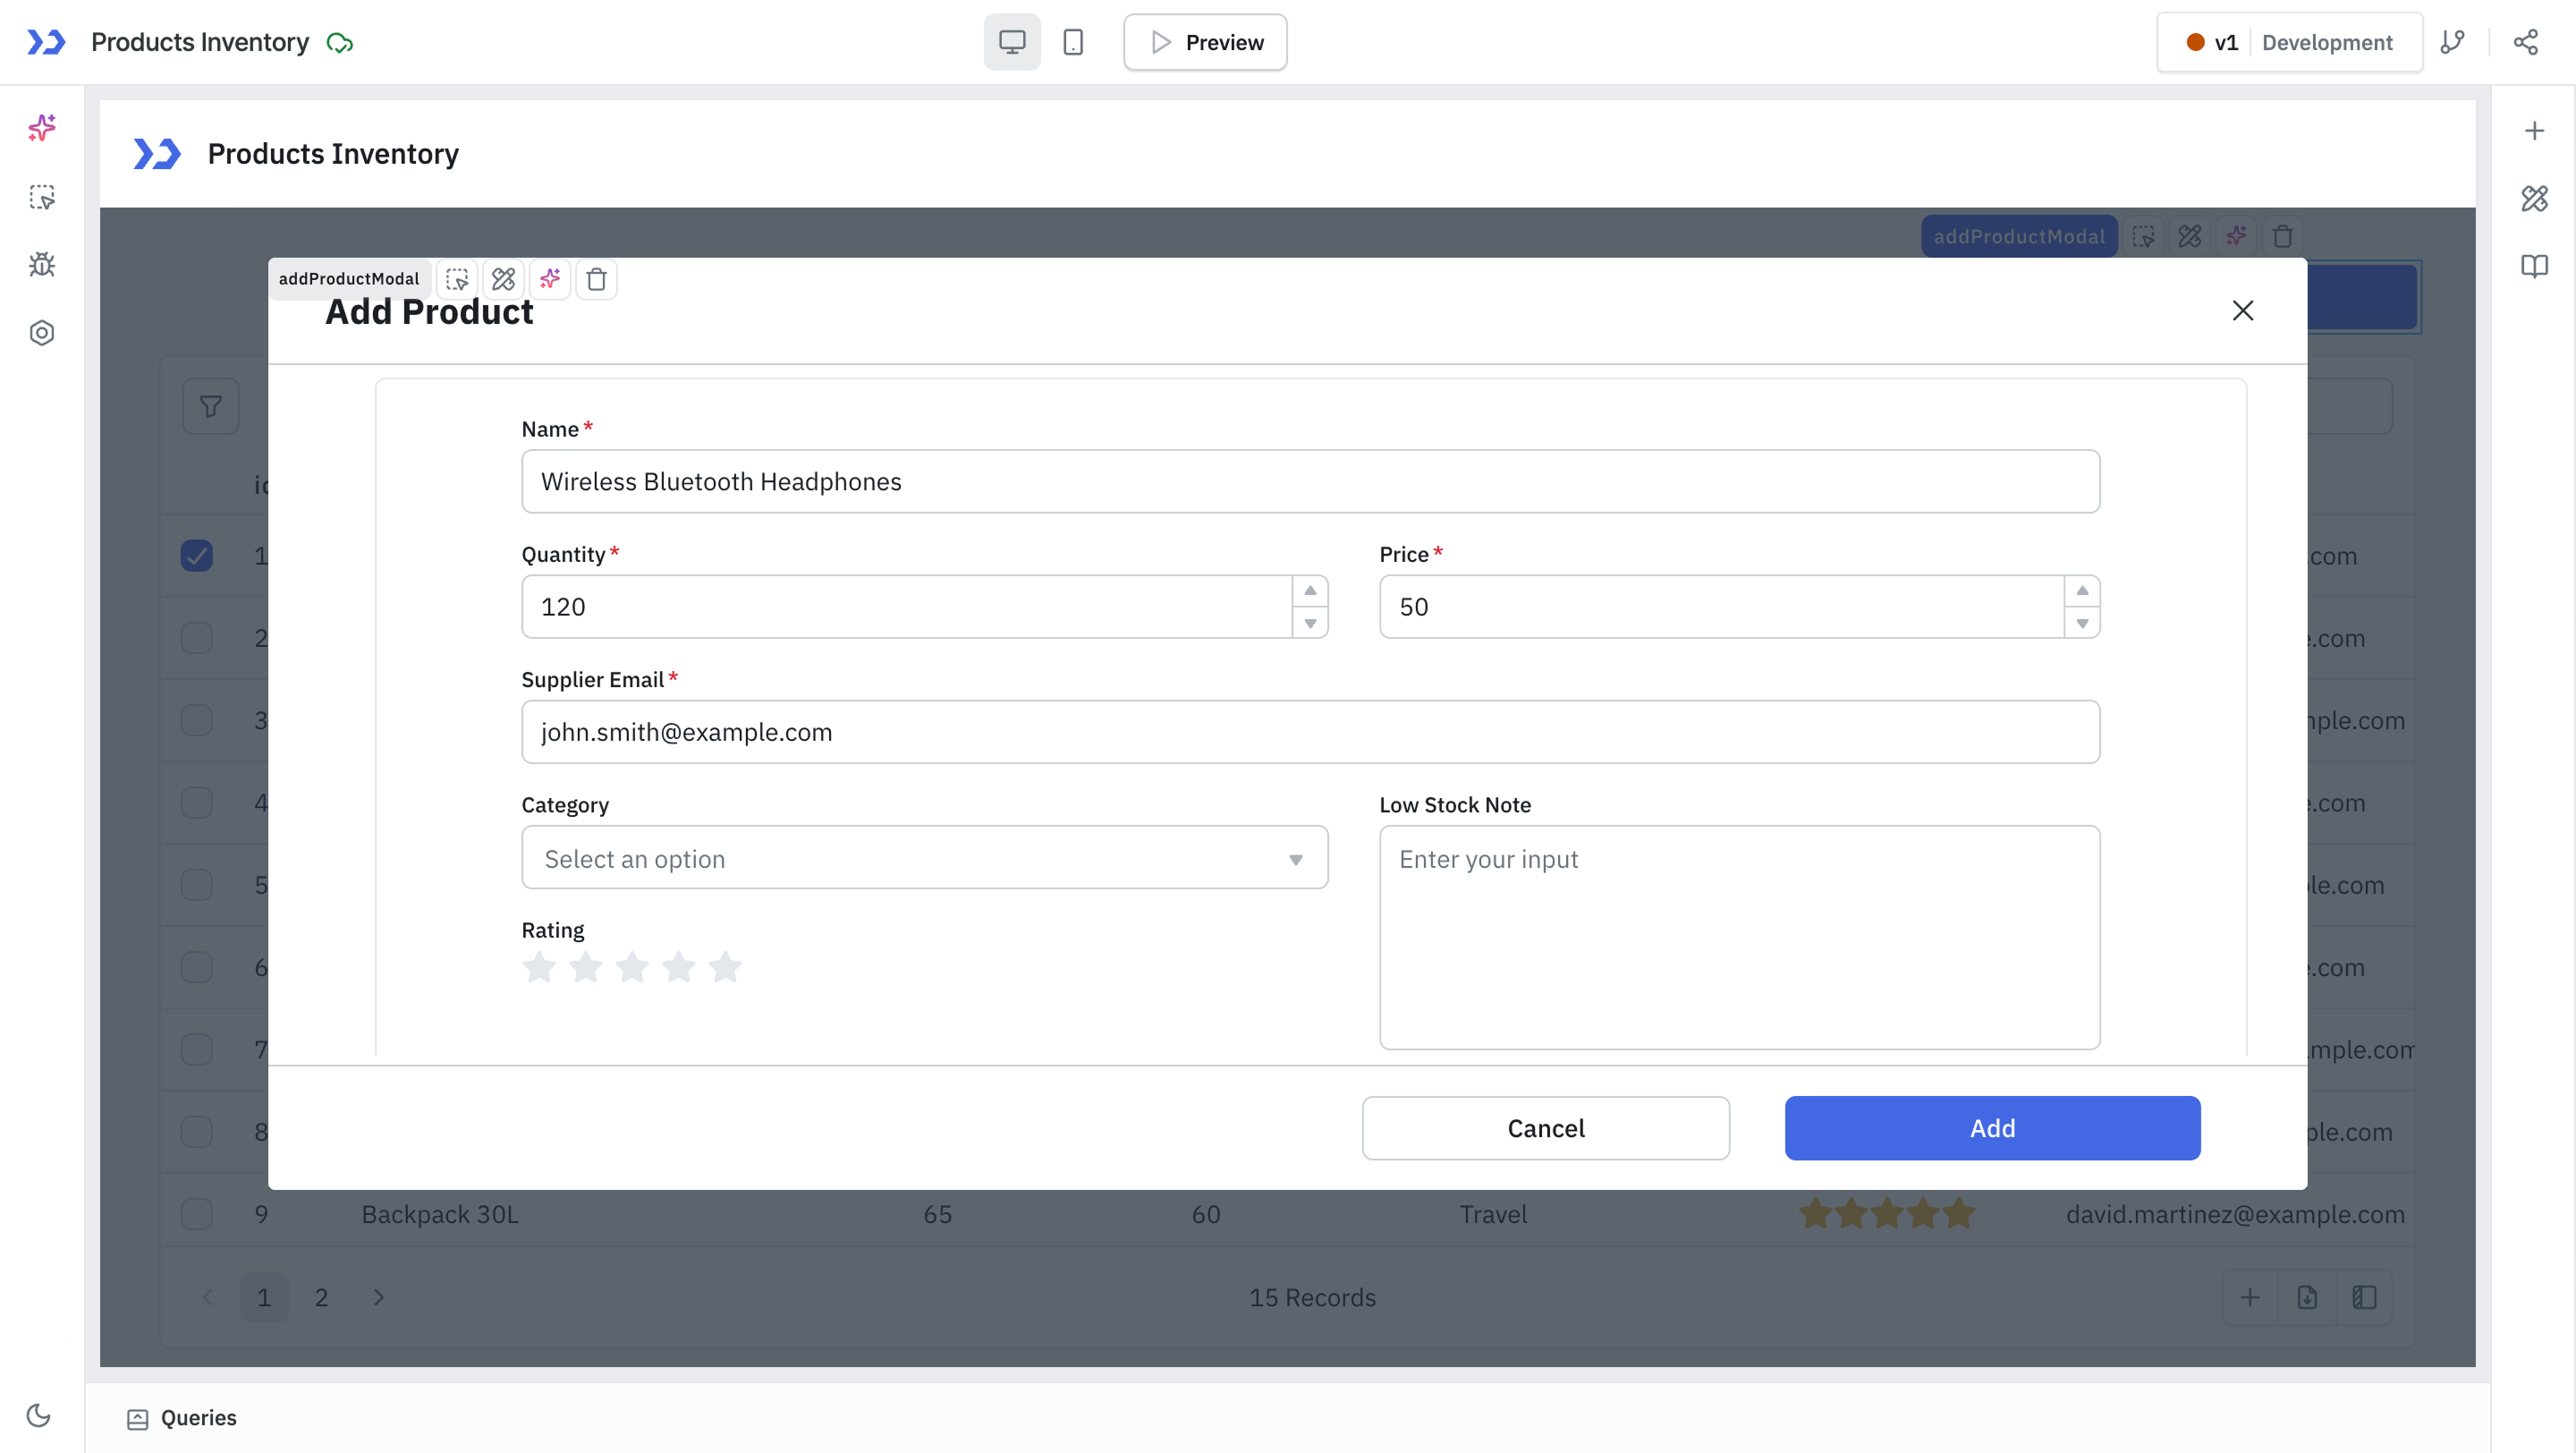The width and height of the screenshot is (2576, 1453).
Task: Open the Pages panel using book icon
Action: point(2535,265)
